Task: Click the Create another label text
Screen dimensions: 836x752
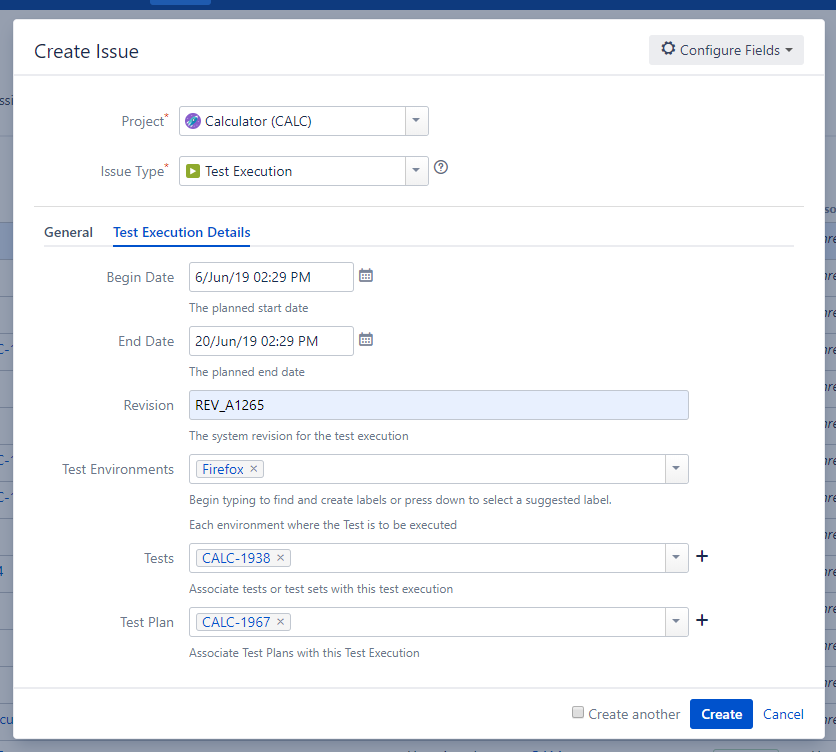Action: 634,714
